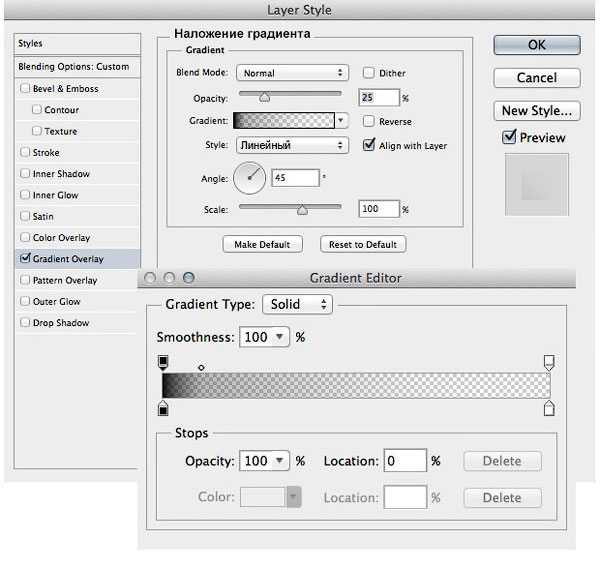Enable the Dither checkbox
This screenshot has width=600, height=569.
368,73
